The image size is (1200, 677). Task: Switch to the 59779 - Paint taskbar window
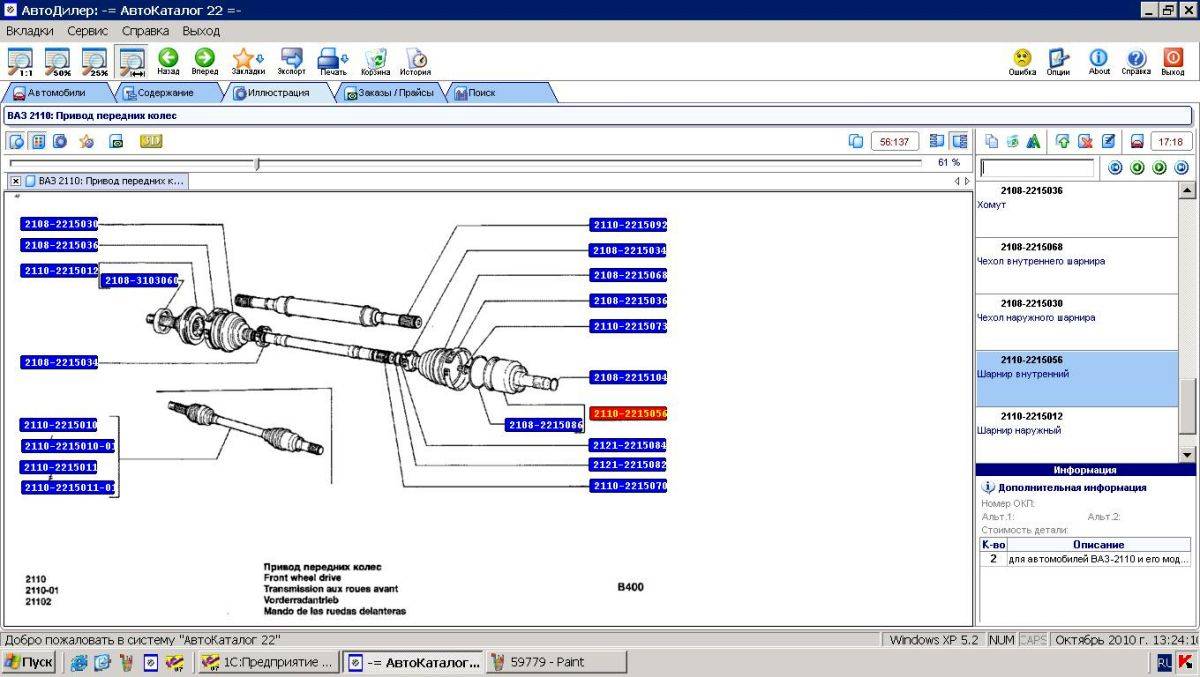tap(556, 662)
